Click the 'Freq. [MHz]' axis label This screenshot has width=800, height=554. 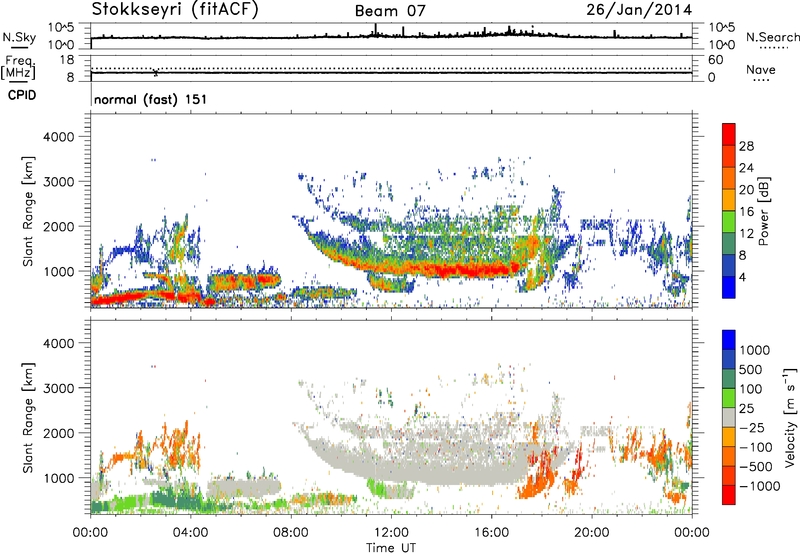click(19, 67)
